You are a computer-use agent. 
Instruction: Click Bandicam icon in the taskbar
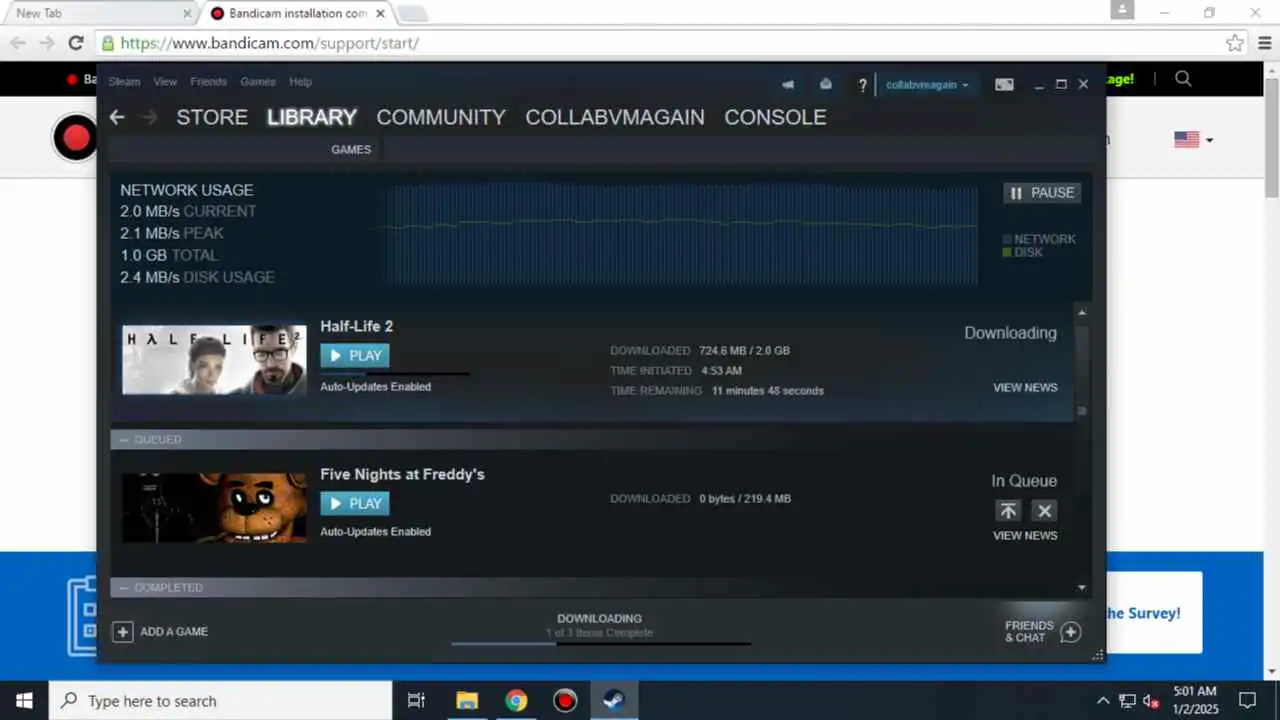565,700
